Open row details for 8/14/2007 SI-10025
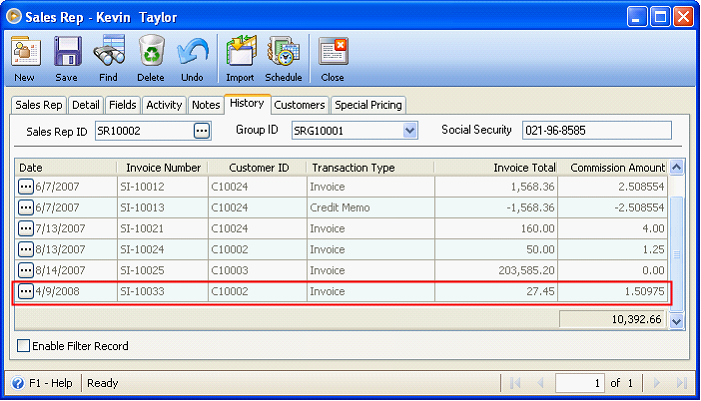This screenshot has width=701, height=401. pyautogui.click(x=25, y=270)
